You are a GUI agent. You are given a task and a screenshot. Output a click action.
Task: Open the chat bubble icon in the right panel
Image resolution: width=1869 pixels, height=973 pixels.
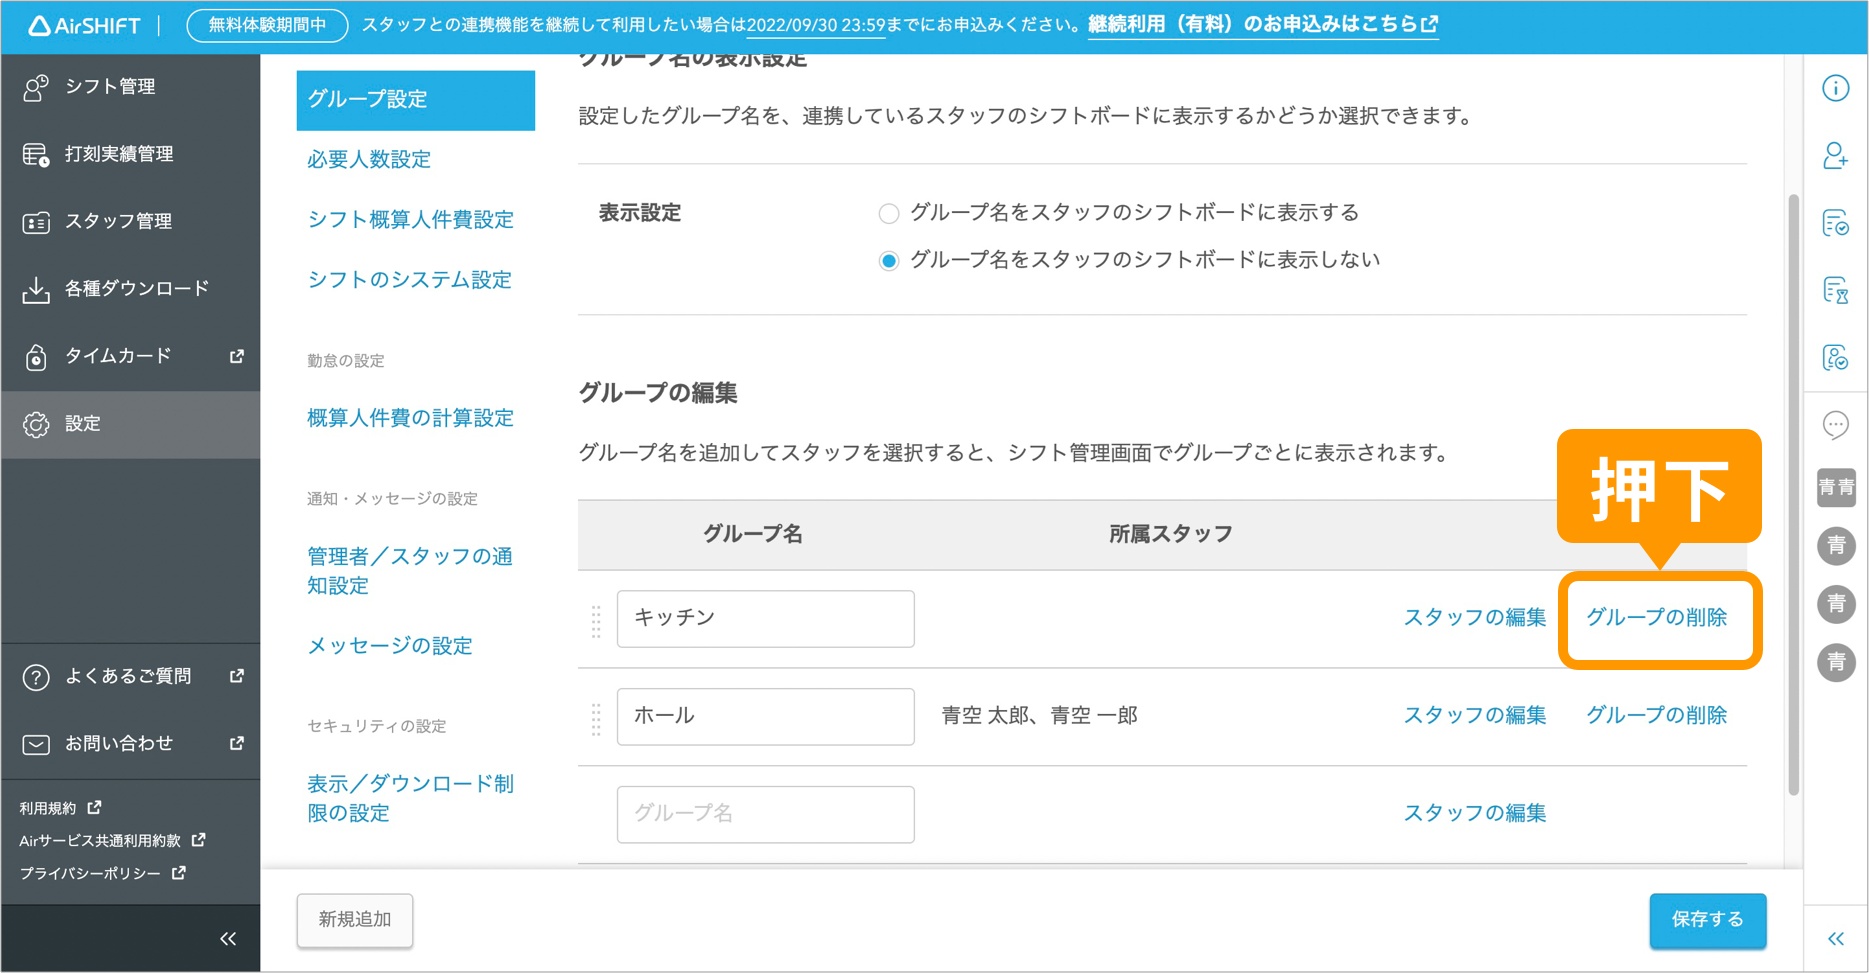1836,425
